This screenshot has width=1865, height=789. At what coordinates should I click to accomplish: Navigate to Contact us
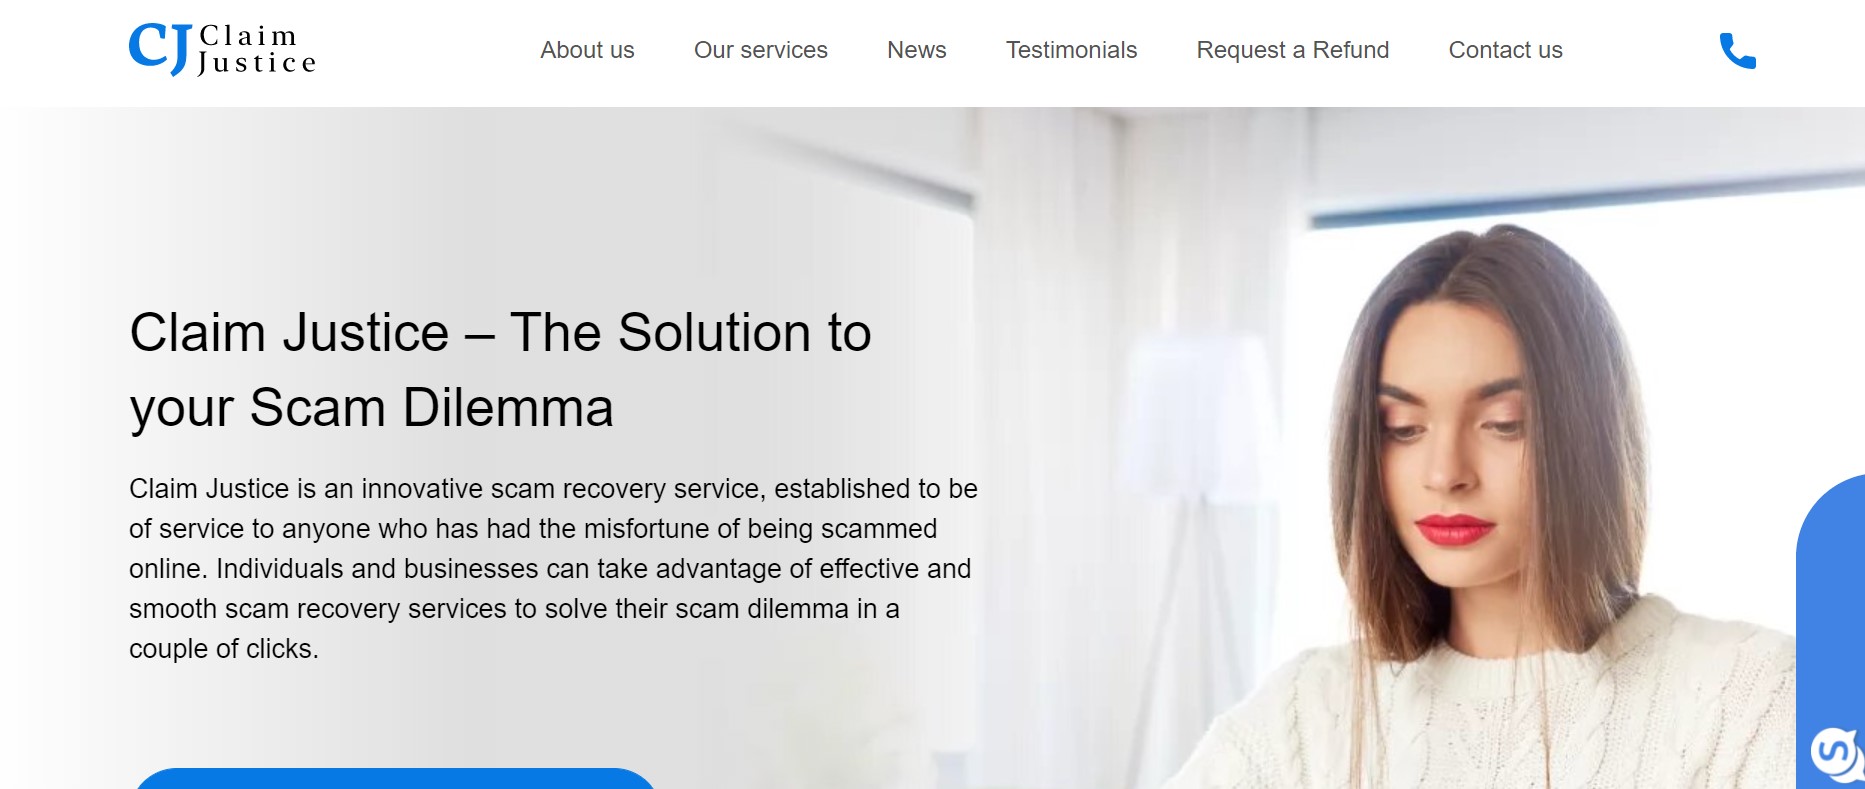[x=1505, y=50]
